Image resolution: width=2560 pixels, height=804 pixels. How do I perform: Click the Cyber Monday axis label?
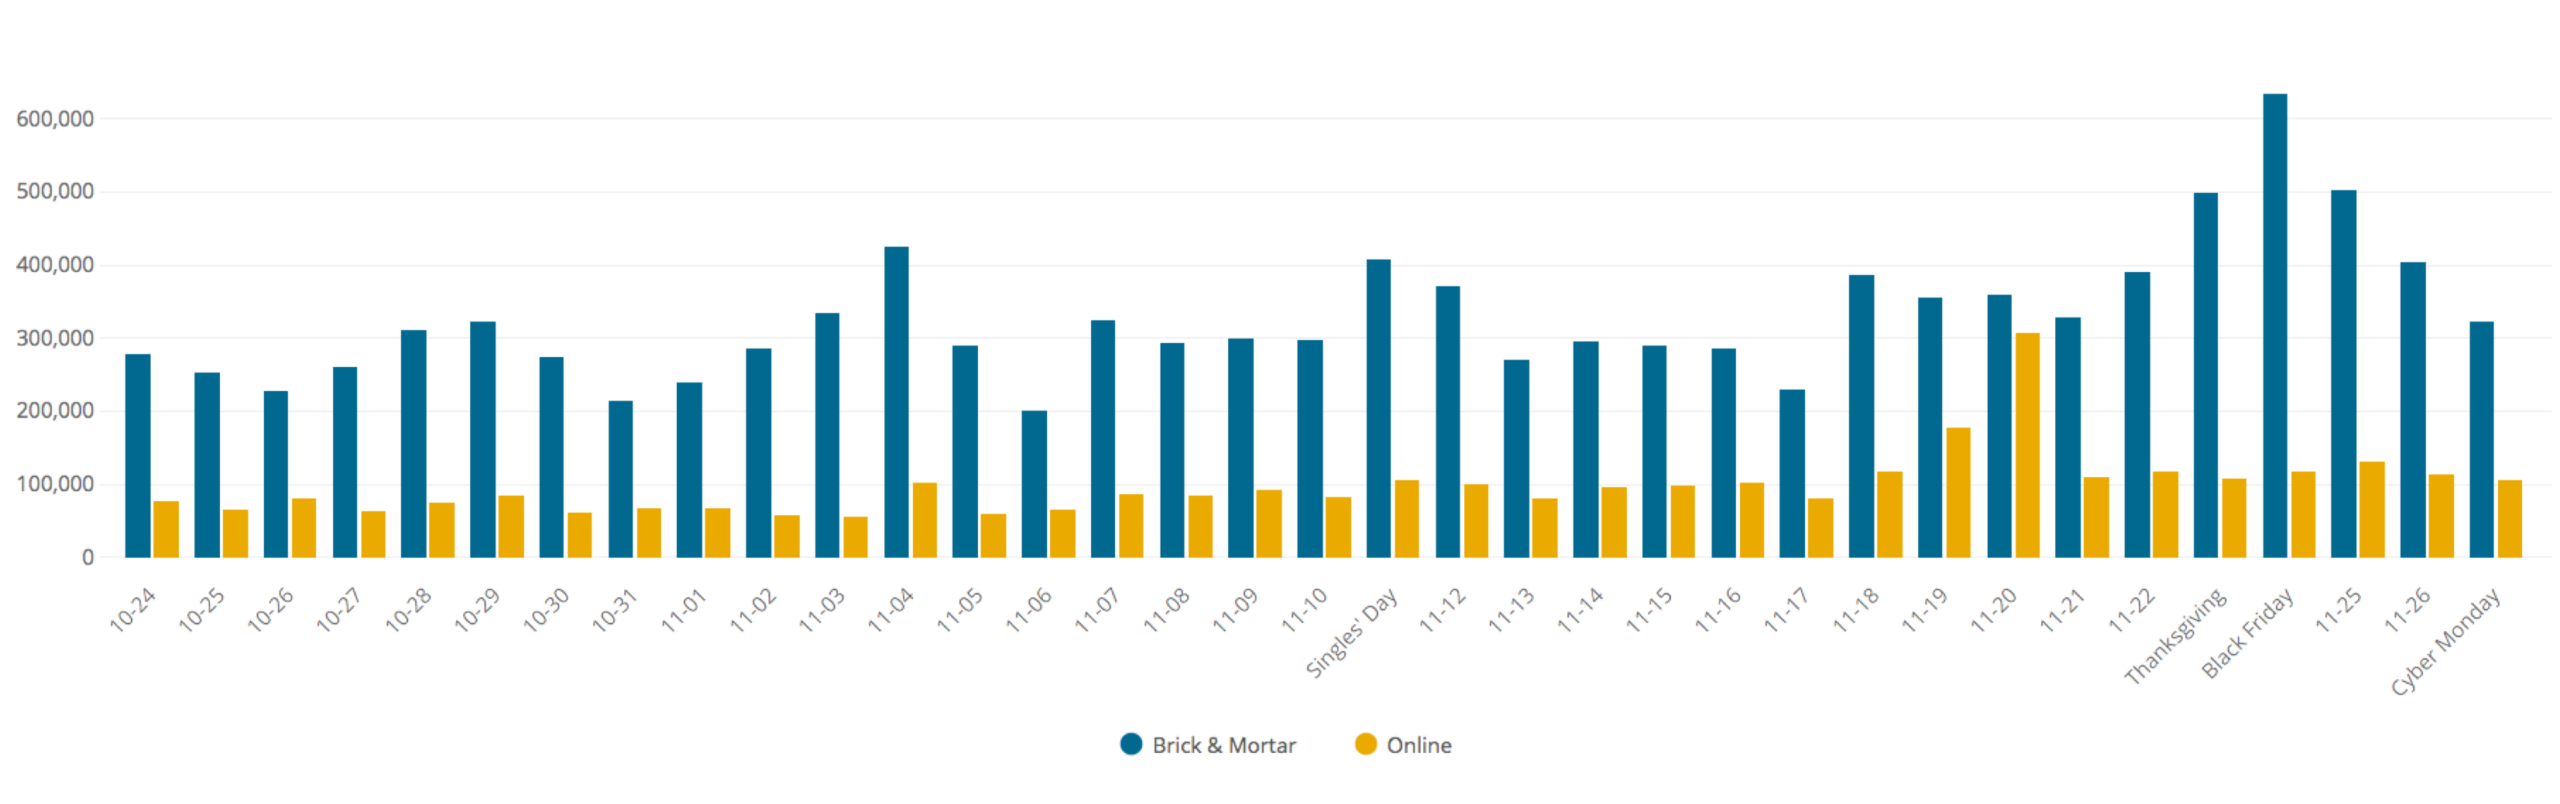click(x=2444, y=642)
